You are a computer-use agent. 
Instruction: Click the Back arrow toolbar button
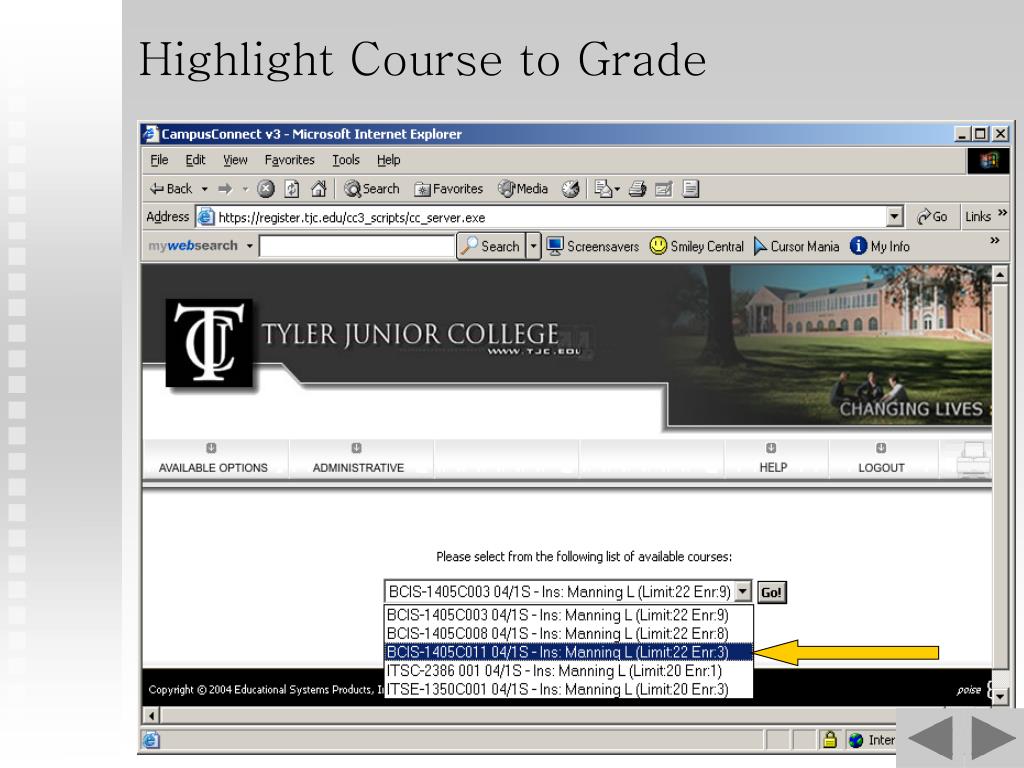pyautogui.click(x=170, y=189)
